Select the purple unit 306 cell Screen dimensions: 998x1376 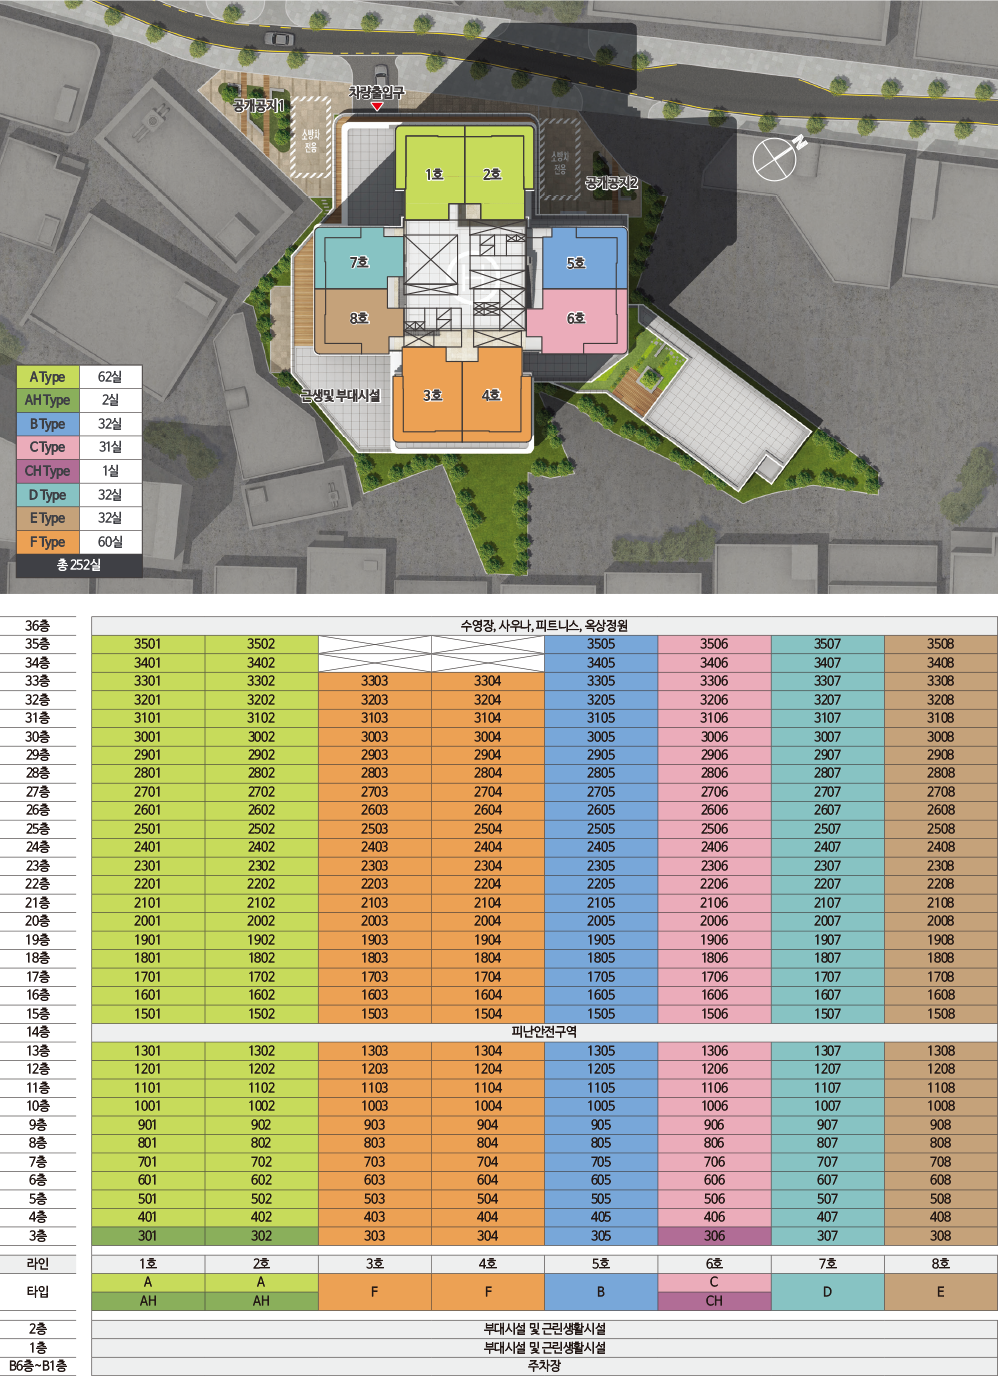[714, 1236]
